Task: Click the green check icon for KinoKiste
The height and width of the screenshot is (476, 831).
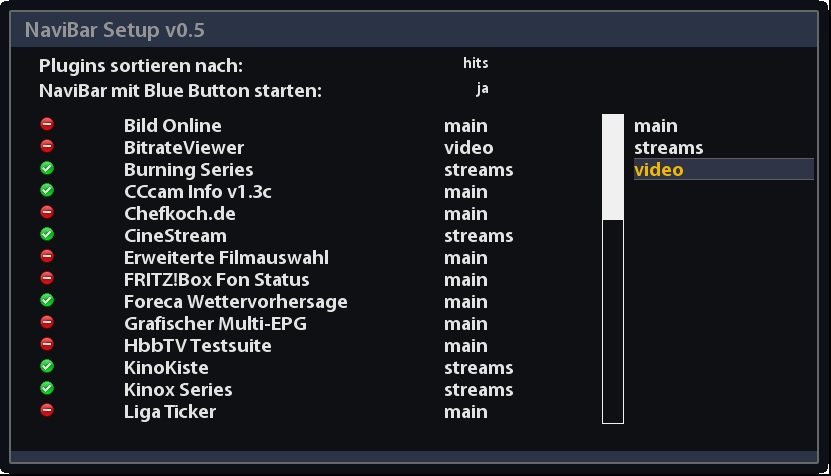Action: pyautogui.click(x=47, y=366)
